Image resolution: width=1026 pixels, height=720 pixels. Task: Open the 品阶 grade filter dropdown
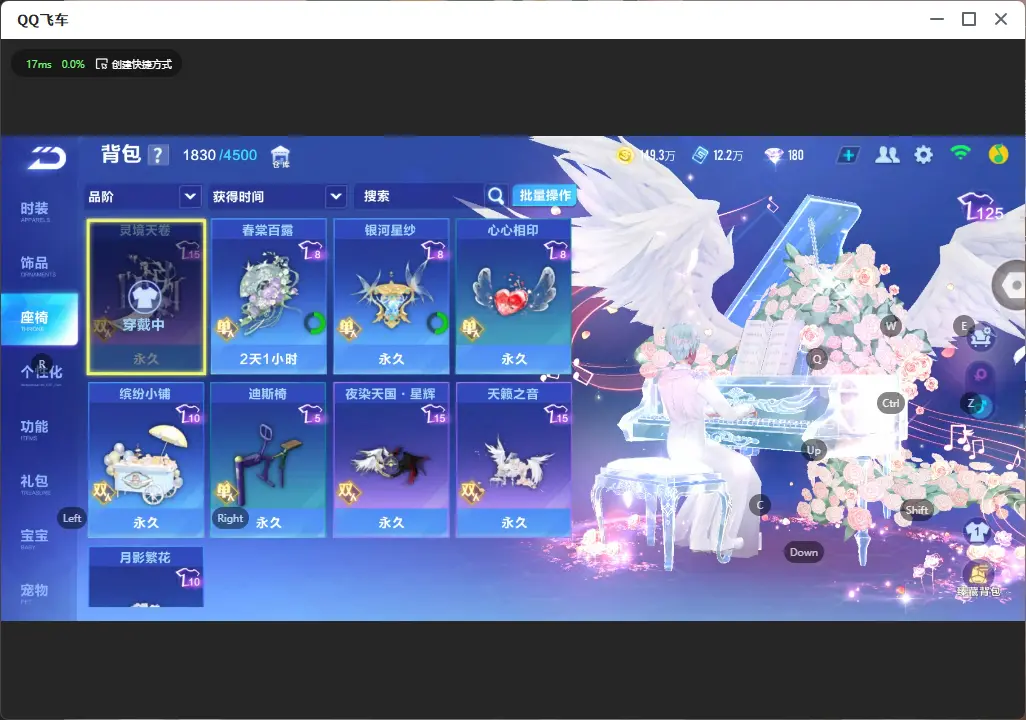(143, 196)
